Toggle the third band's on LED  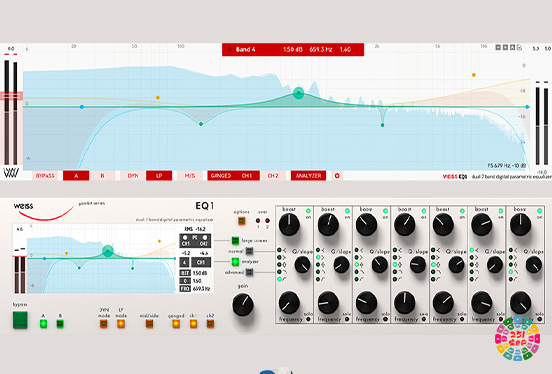point(385,211)
